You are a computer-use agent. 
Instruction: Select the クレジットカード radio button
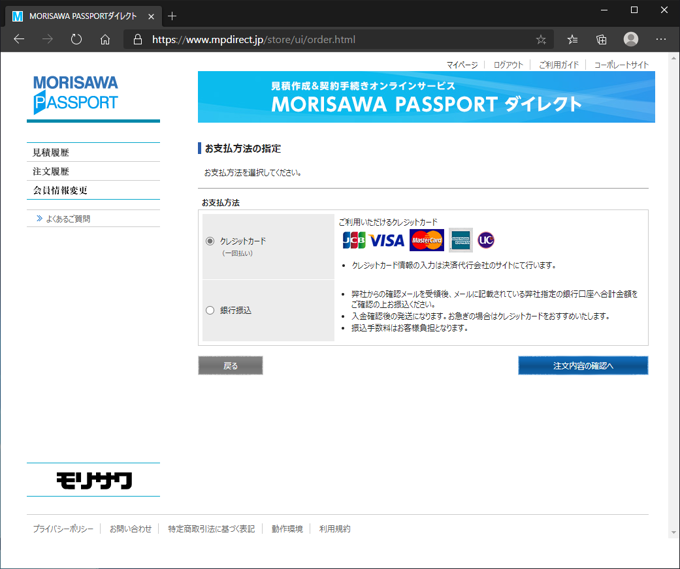(210, 241)
